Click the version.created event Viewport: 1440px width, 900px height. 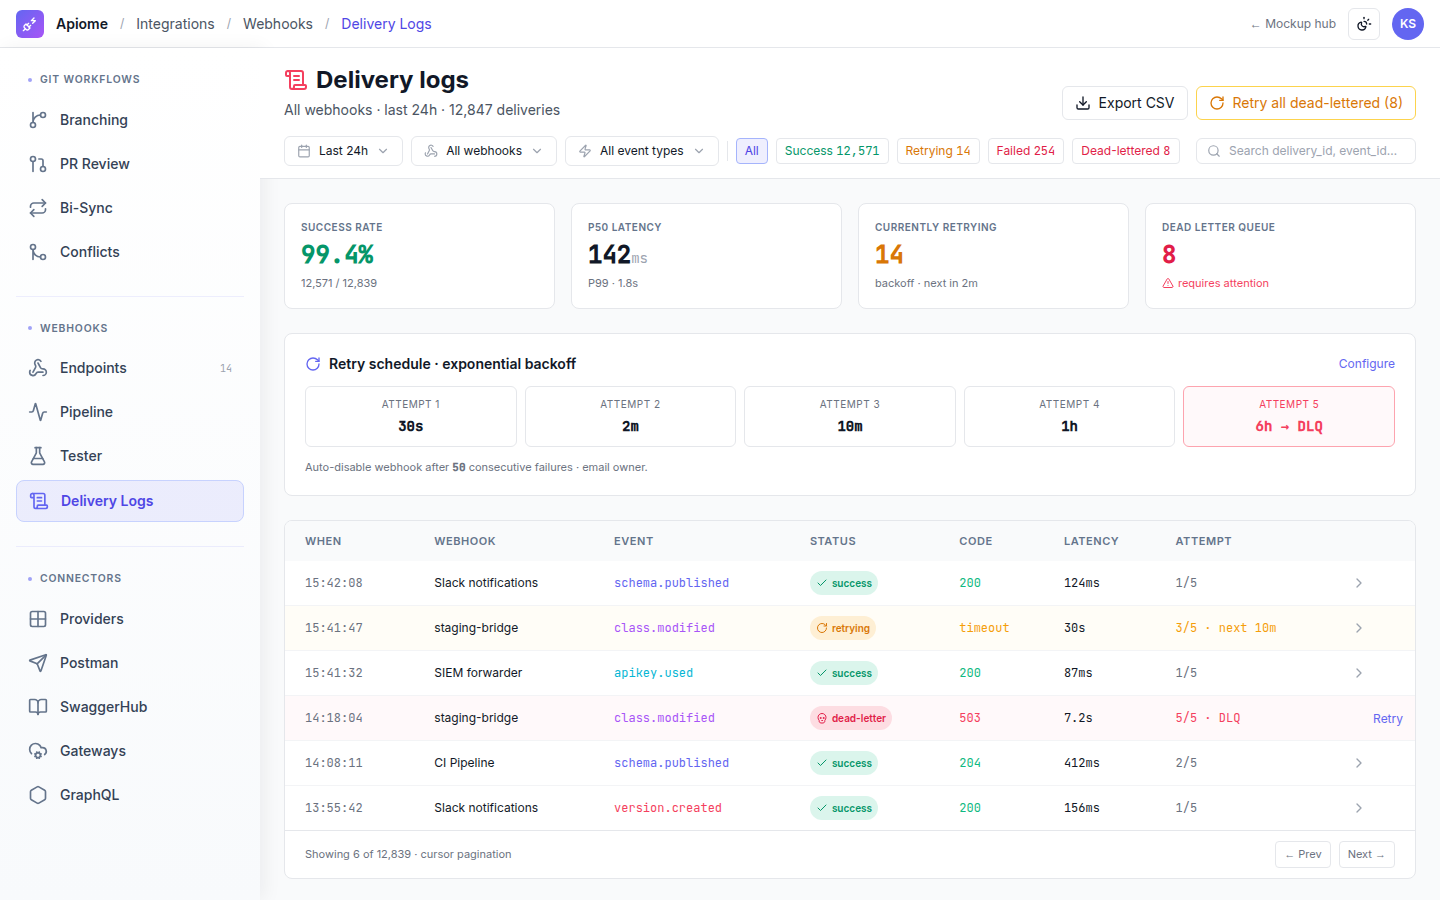(668, 808)
